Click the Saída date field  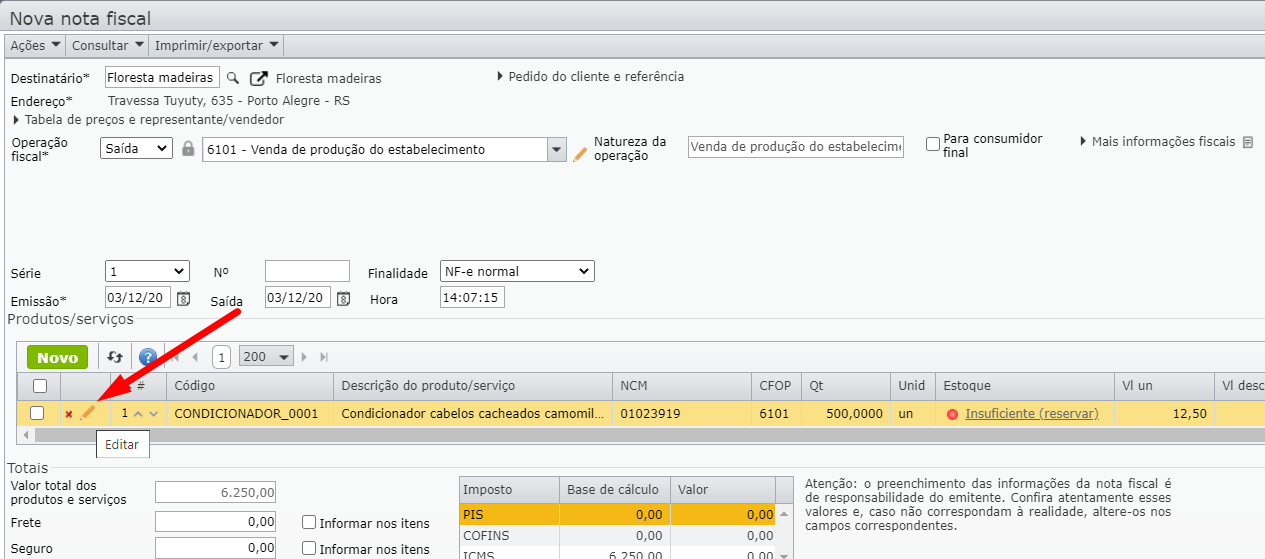pos(298,298)
